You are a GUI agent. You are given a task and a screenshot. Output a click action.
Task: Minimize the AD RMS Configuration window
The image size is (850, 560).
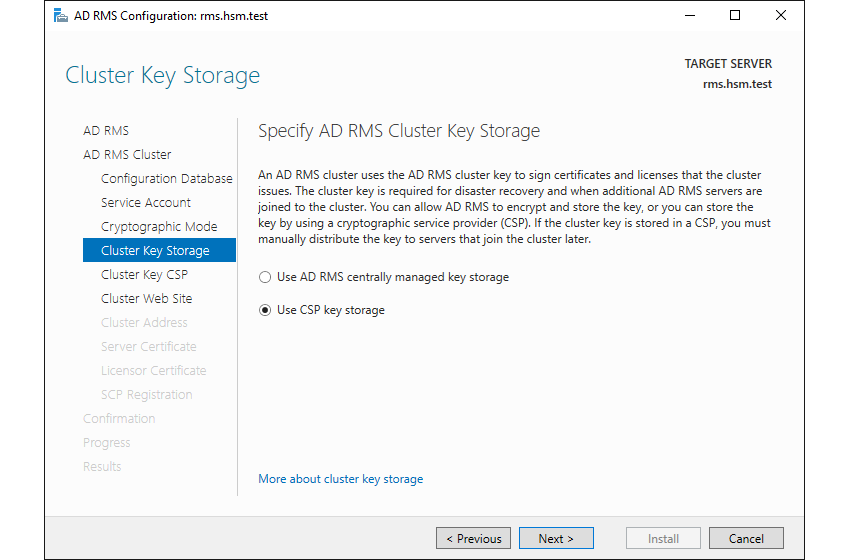pos(690,15)
